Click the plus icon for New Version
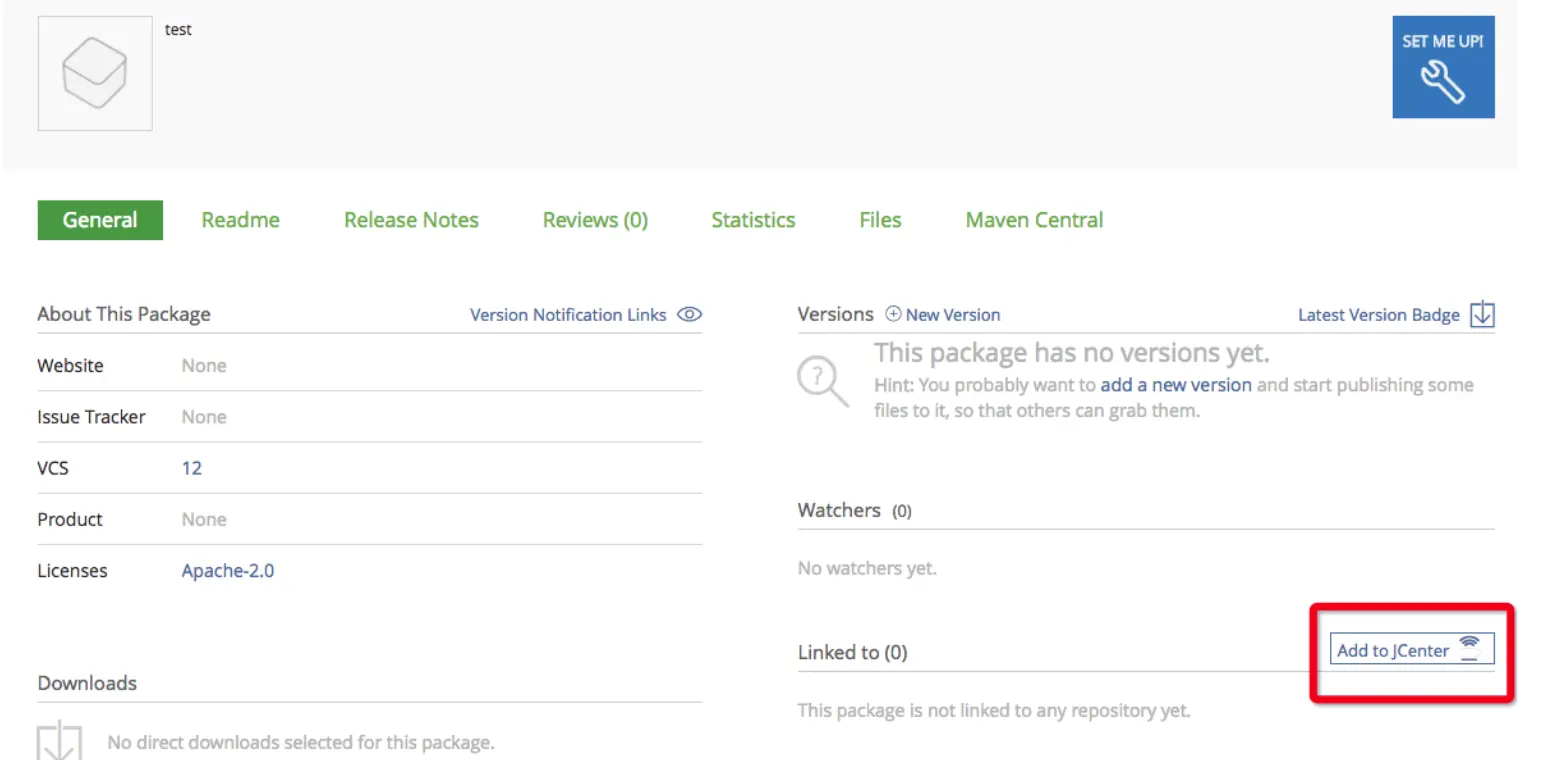The height and width of the screenshot is (760, 1555). tap(893, 314)
